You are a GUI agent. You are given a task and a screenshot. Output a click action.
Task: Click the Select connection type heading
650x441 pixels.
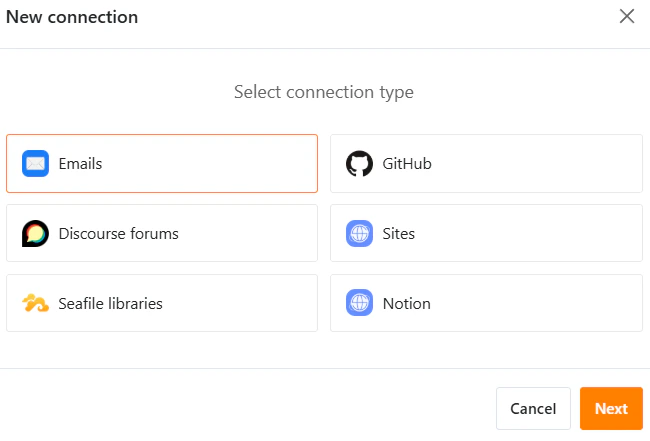(324, 92)
